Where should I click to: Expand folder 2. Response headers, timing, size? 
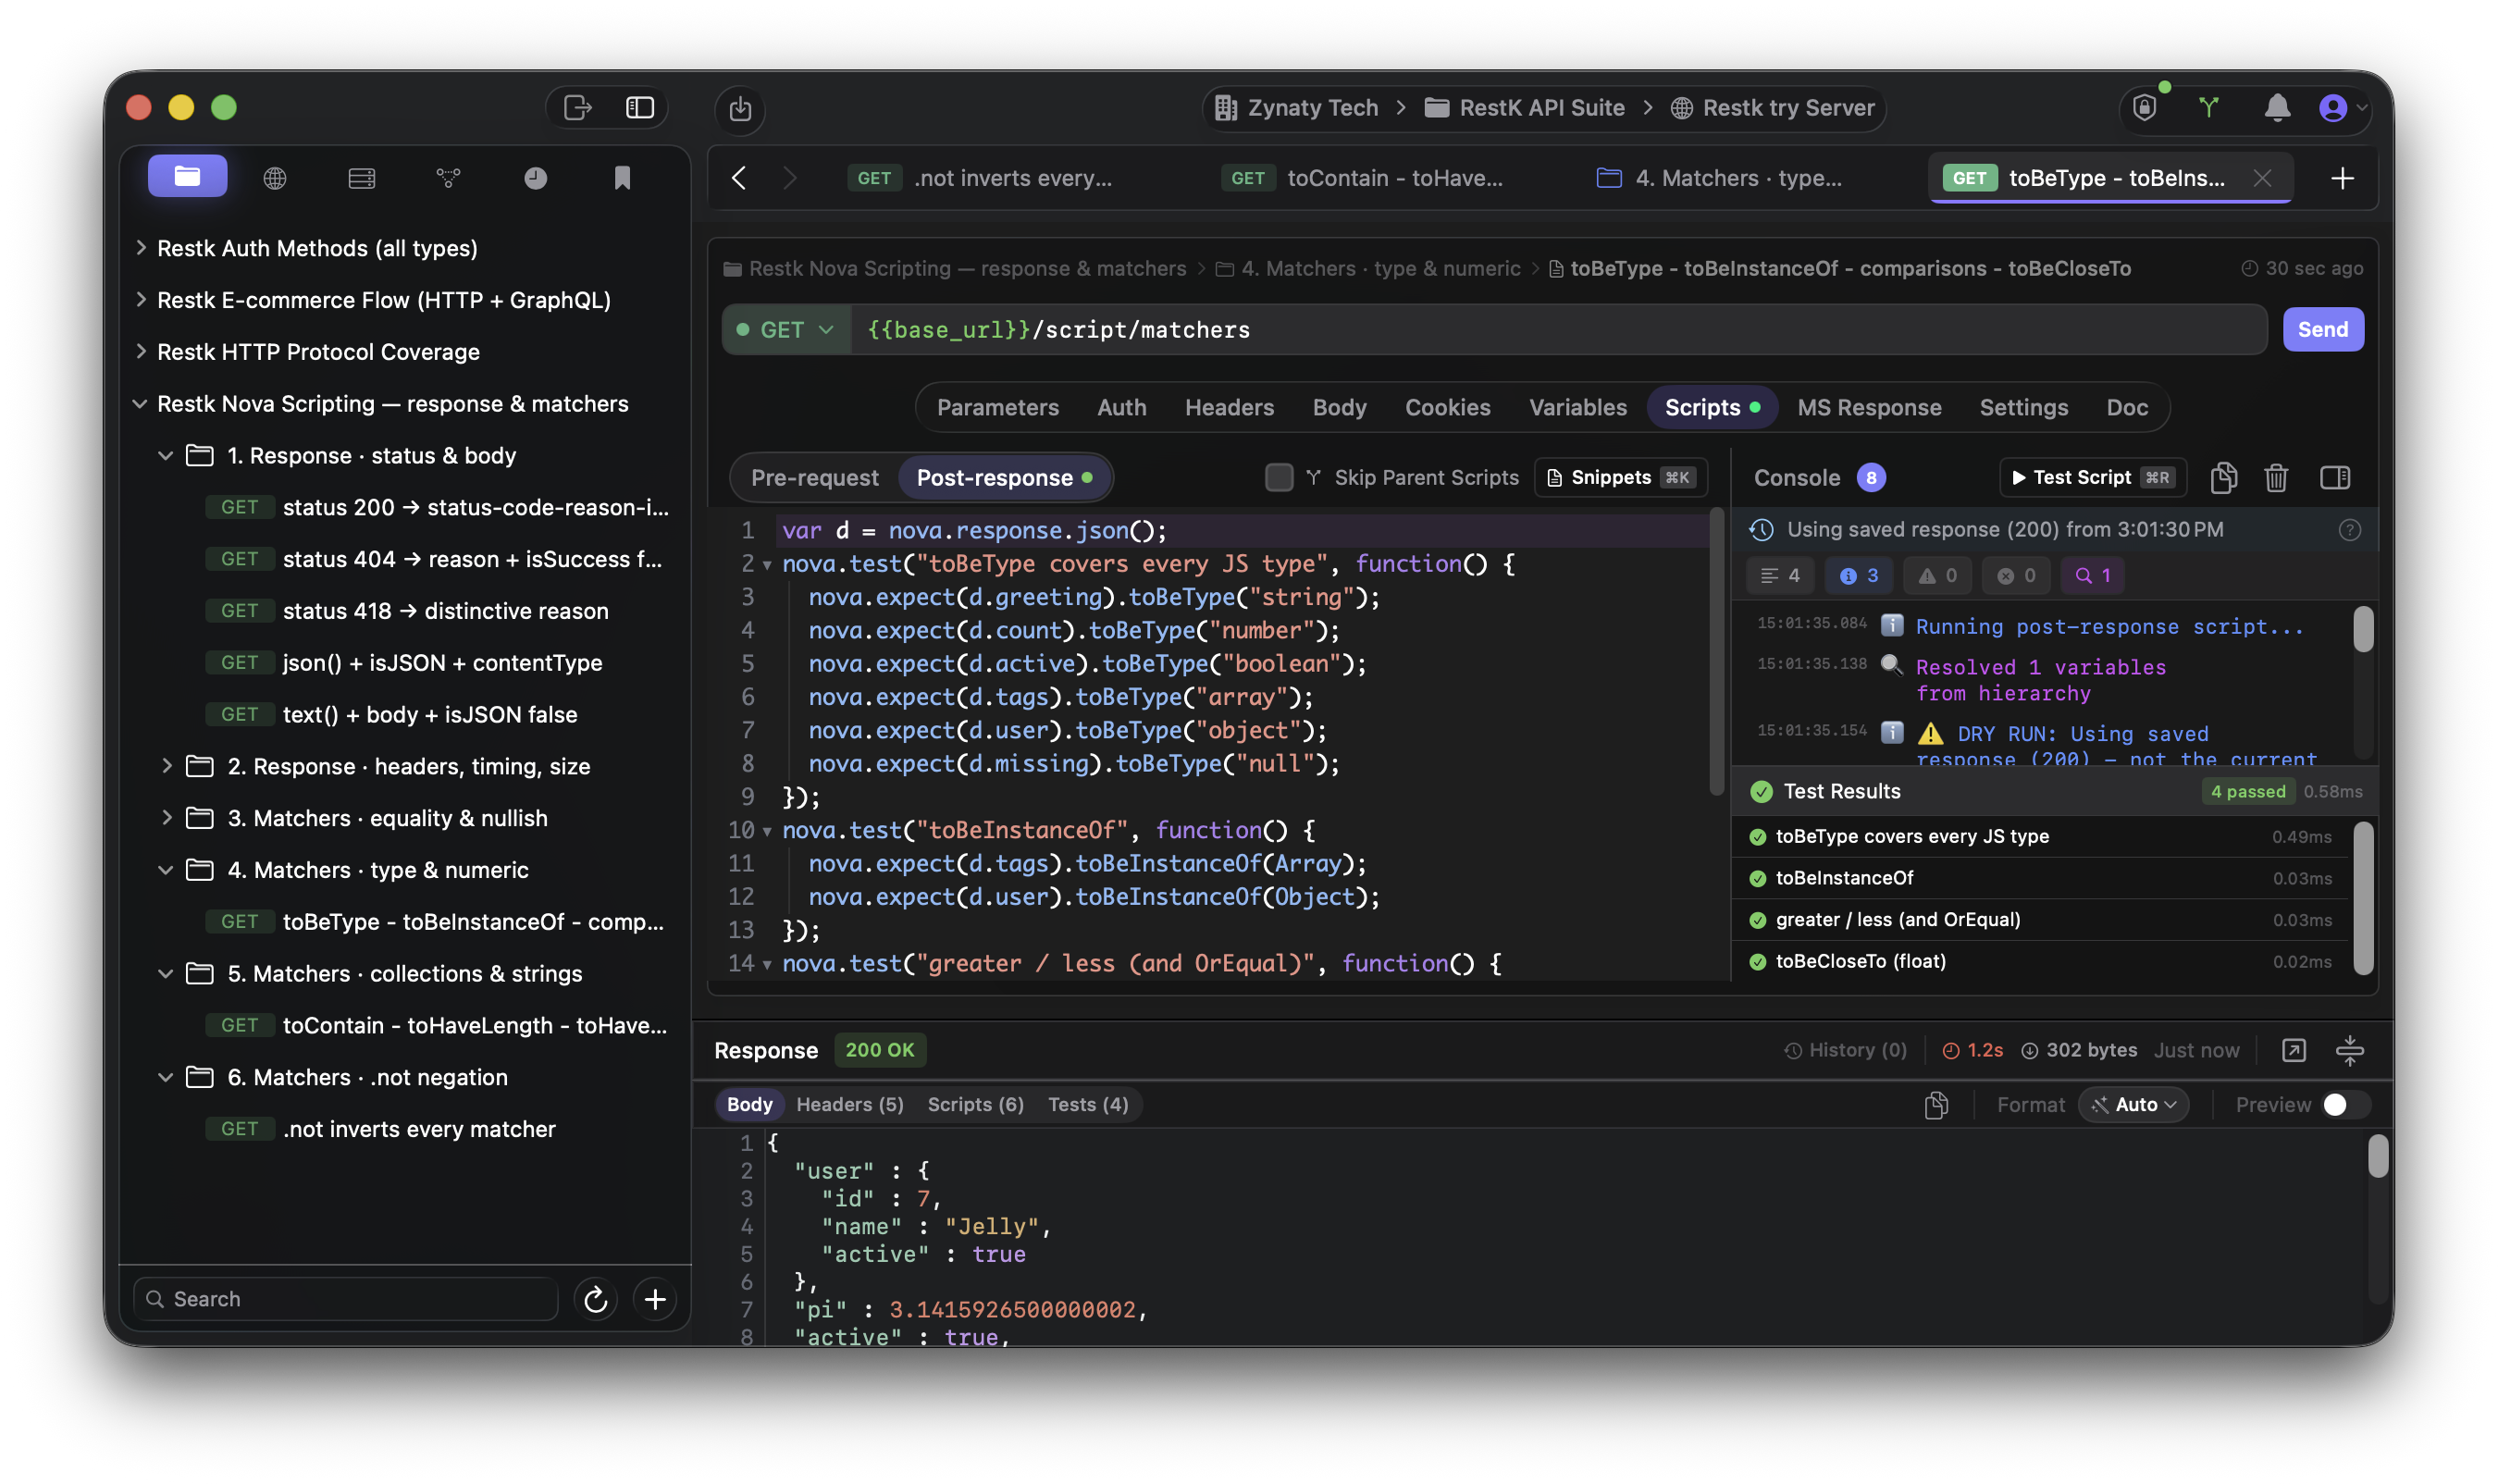pos(166,766)
